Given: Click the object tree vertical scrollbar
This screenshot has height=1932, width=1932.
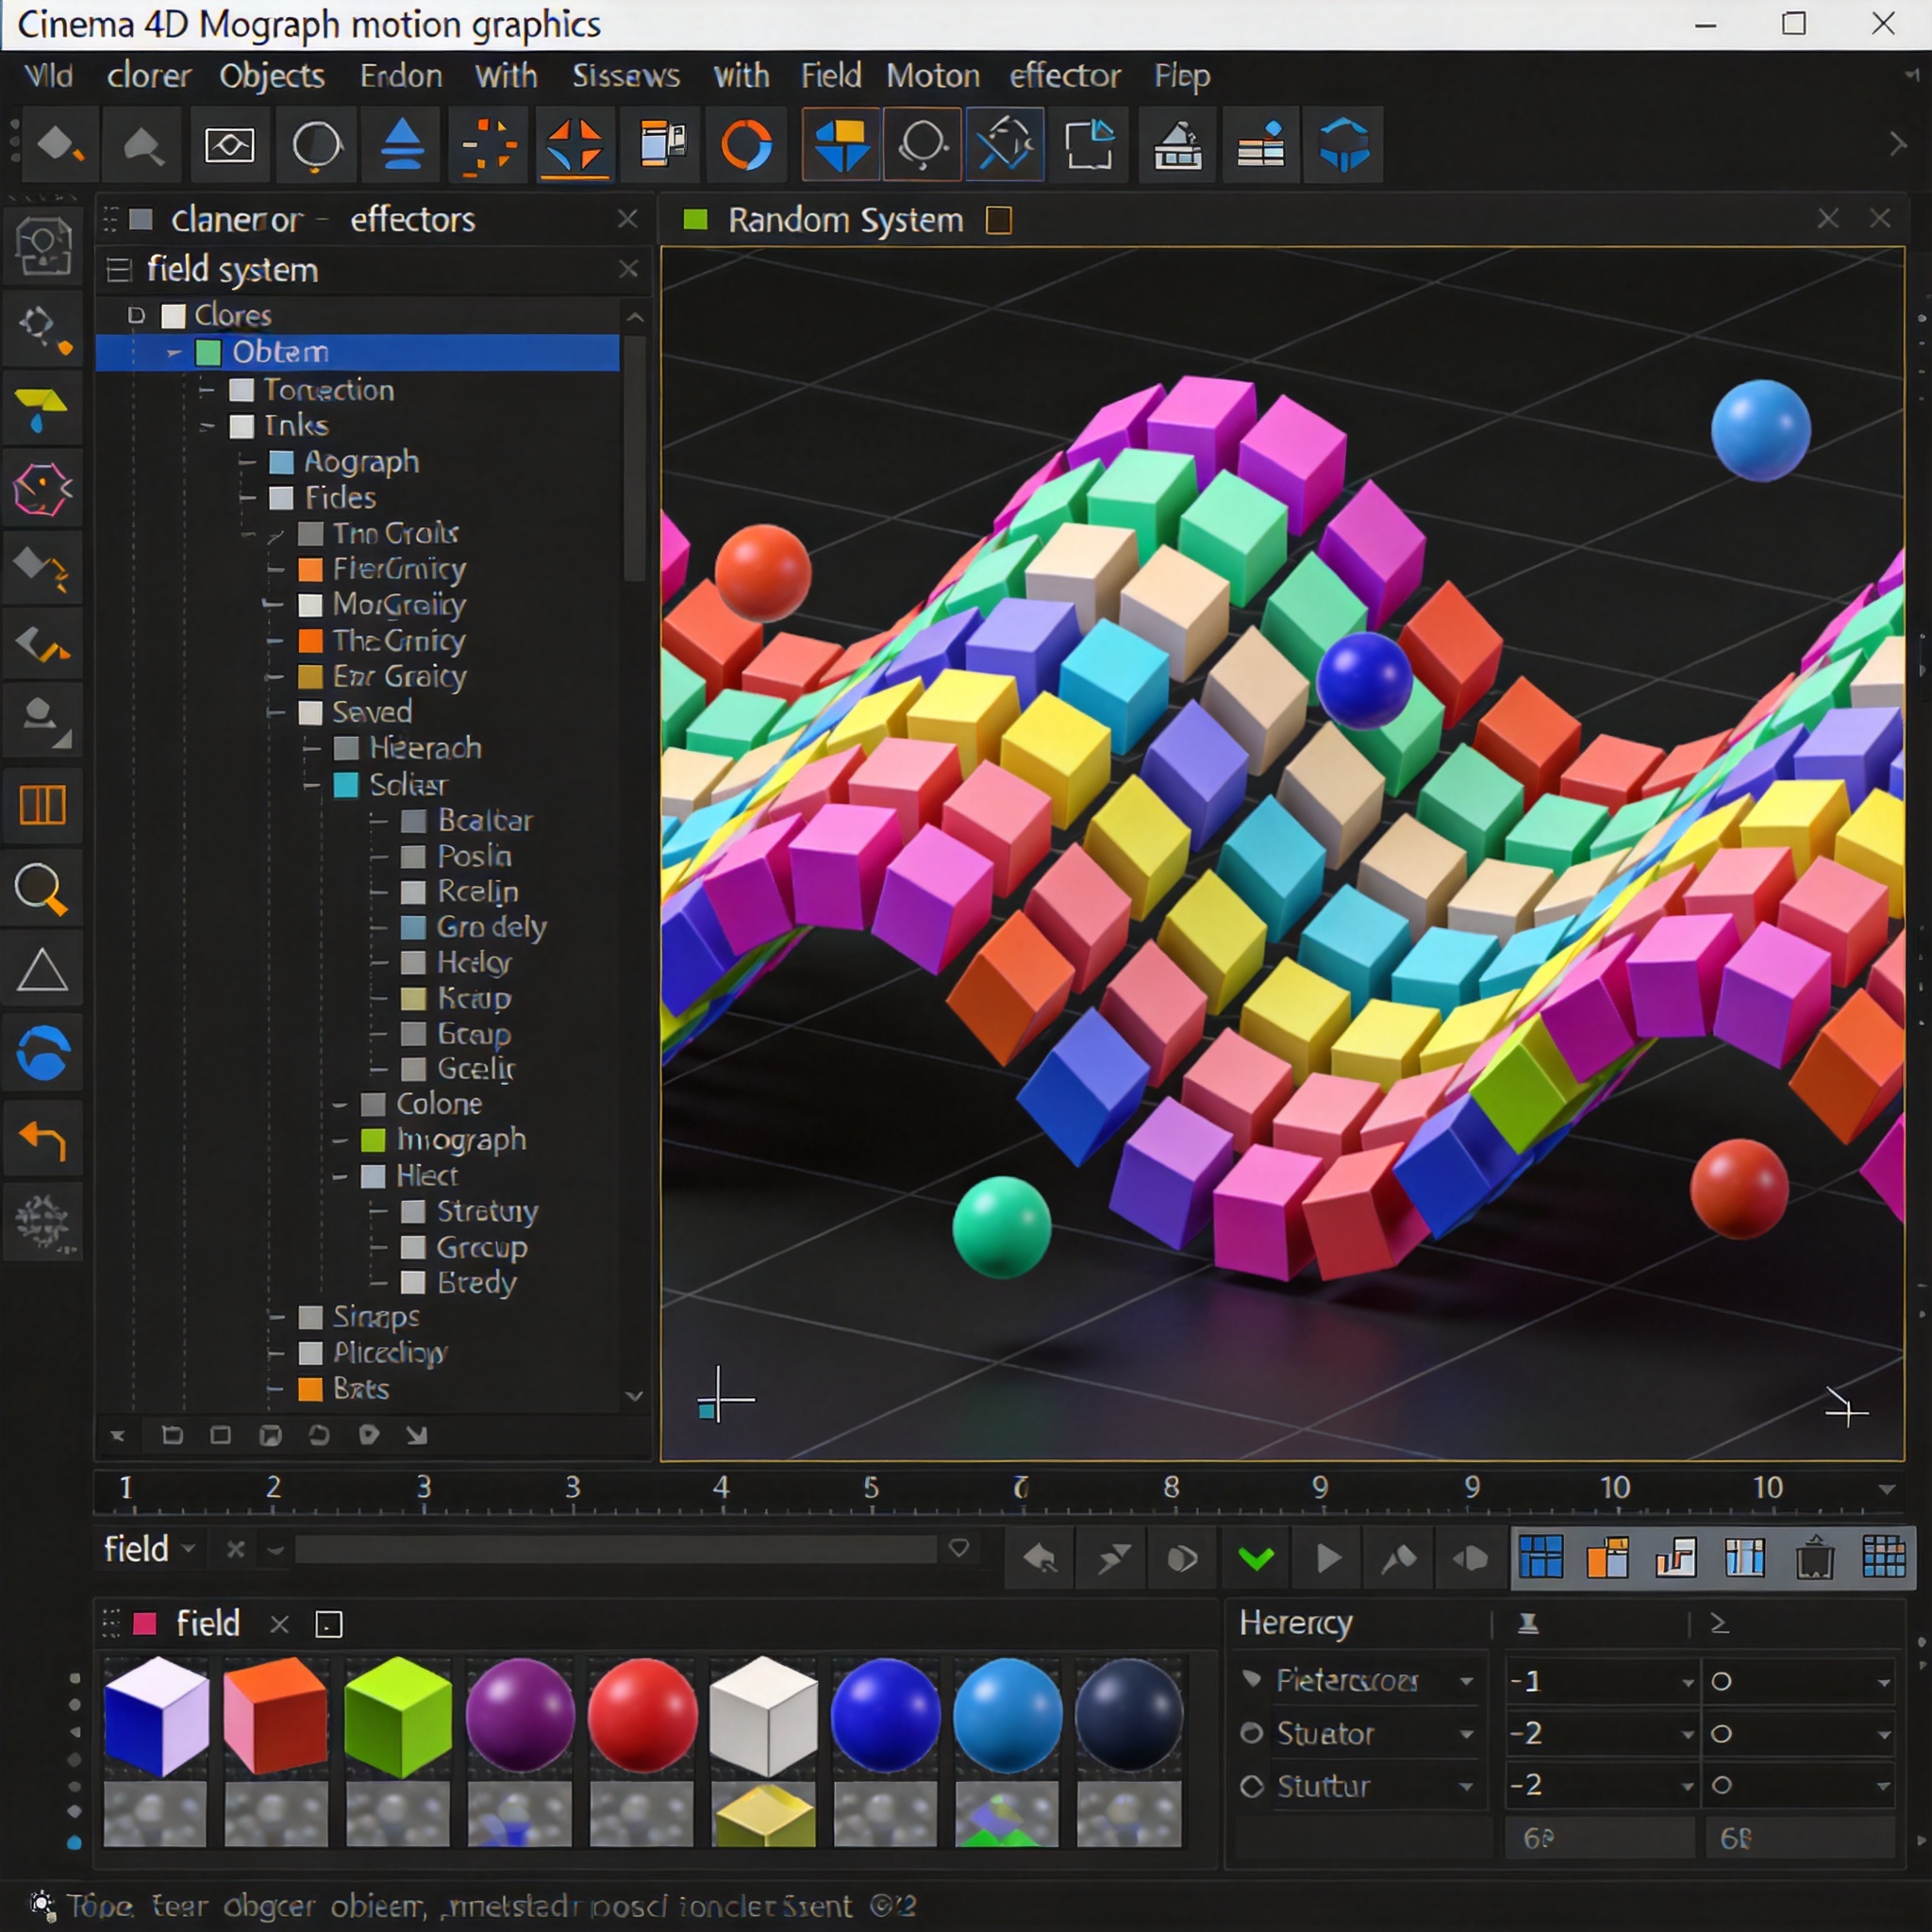Looking at the screenshot, I should coord(634,458).
